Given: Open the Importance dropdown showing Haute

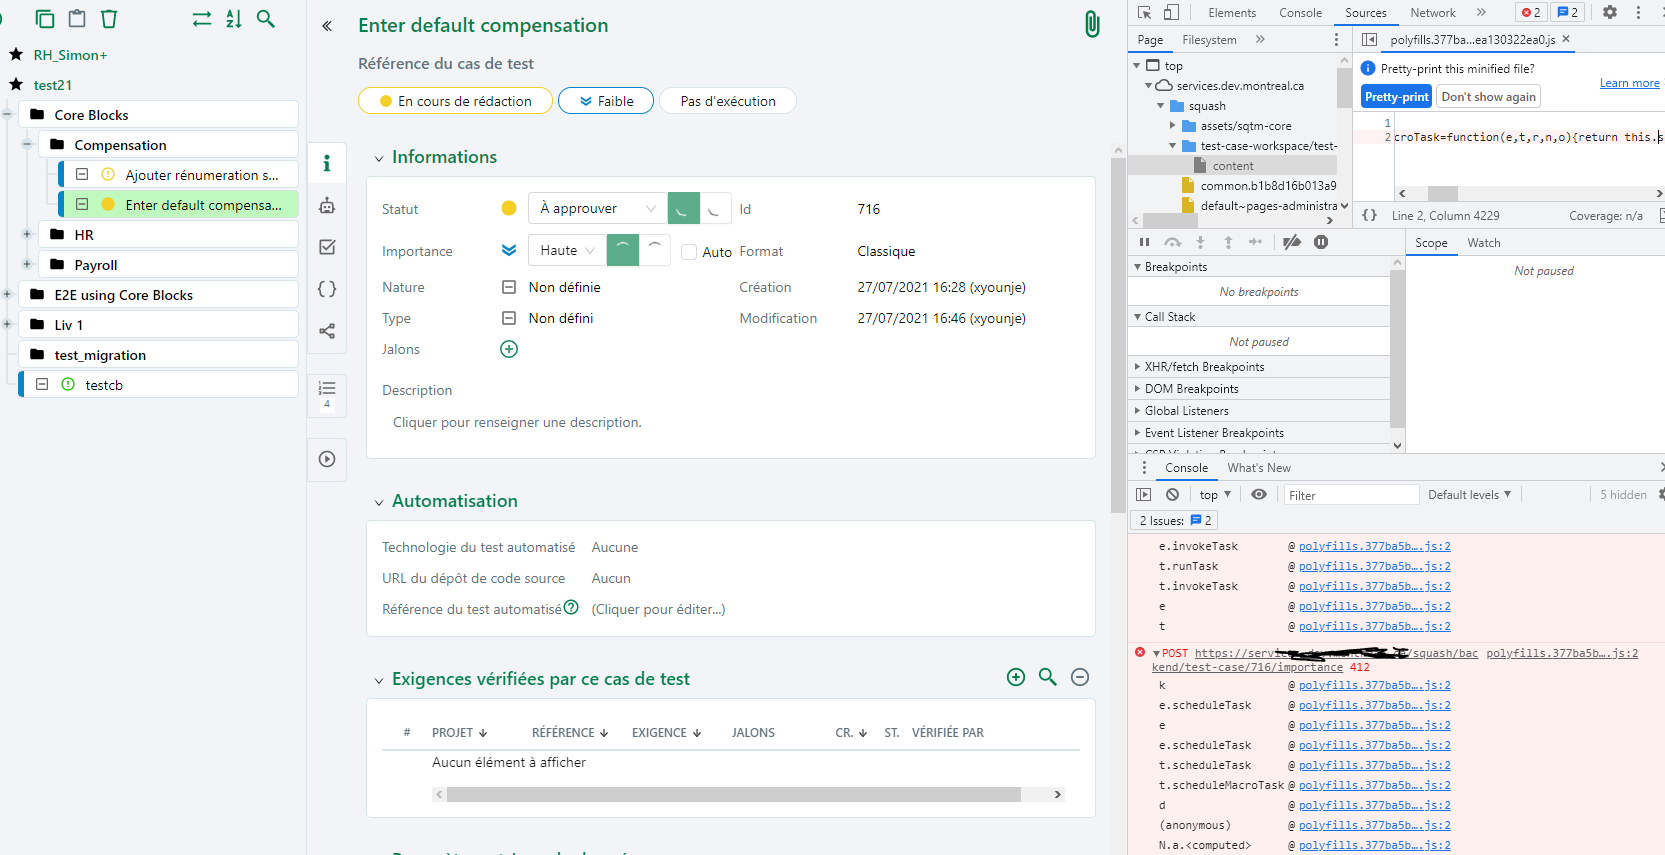Looking at the screenshot, I should [567, 251].
